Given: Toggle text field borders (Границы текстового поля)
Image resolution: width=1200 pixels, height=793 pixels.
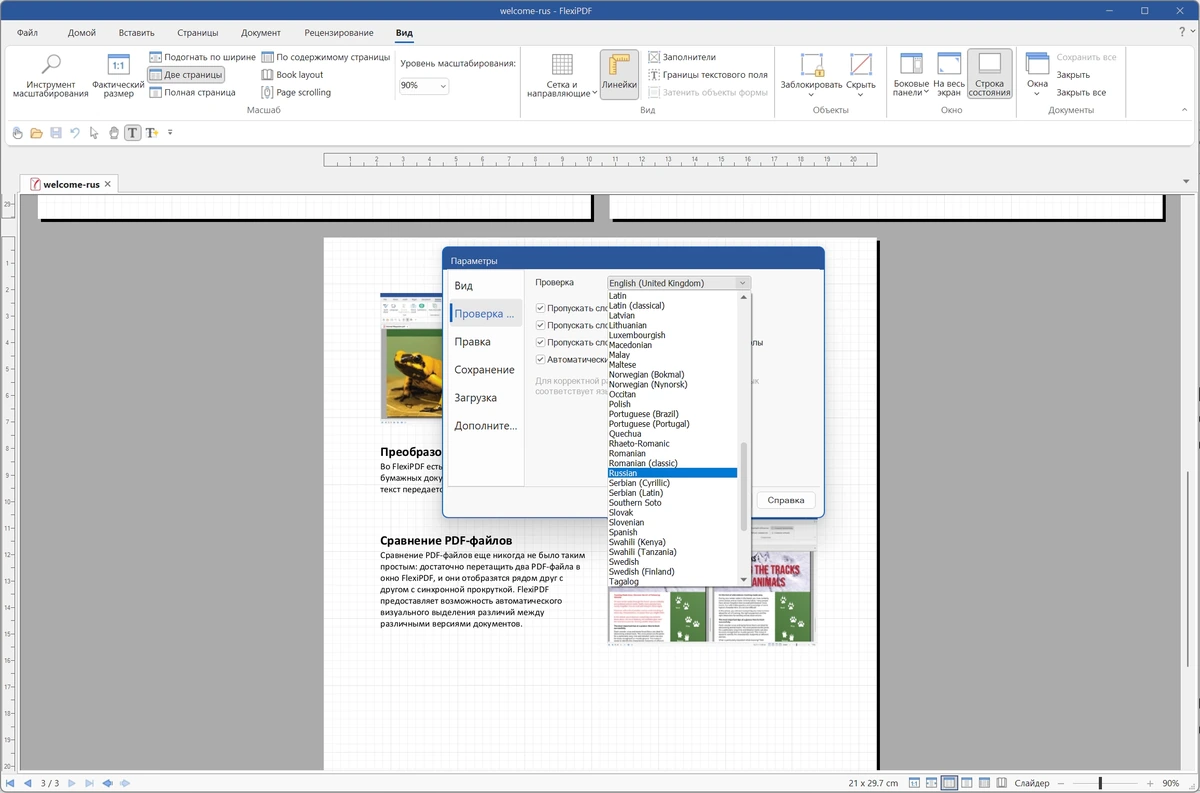Looking at the screenshot, I should click(708, 75).
